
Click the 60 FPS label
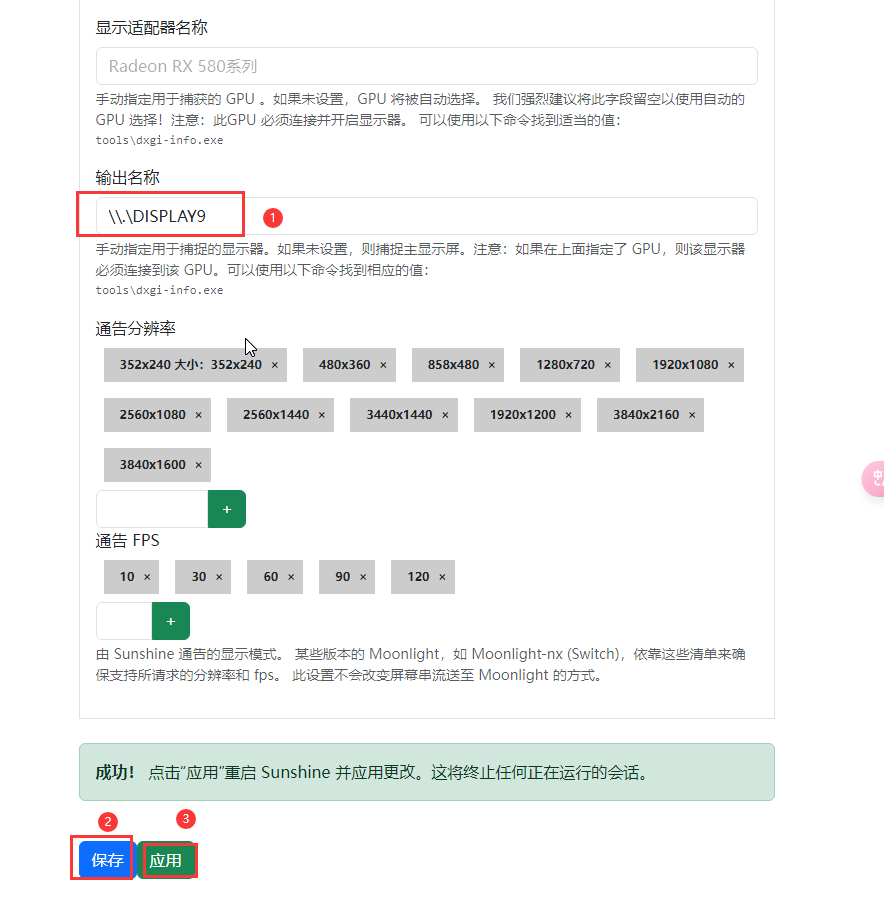click(x=271, y=577)
